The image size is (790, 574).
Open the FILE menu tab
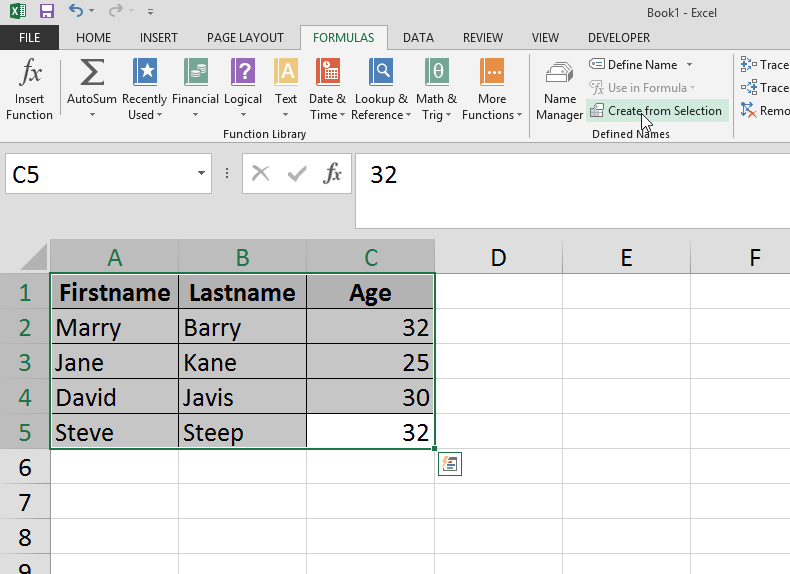[x=29, y=38]
